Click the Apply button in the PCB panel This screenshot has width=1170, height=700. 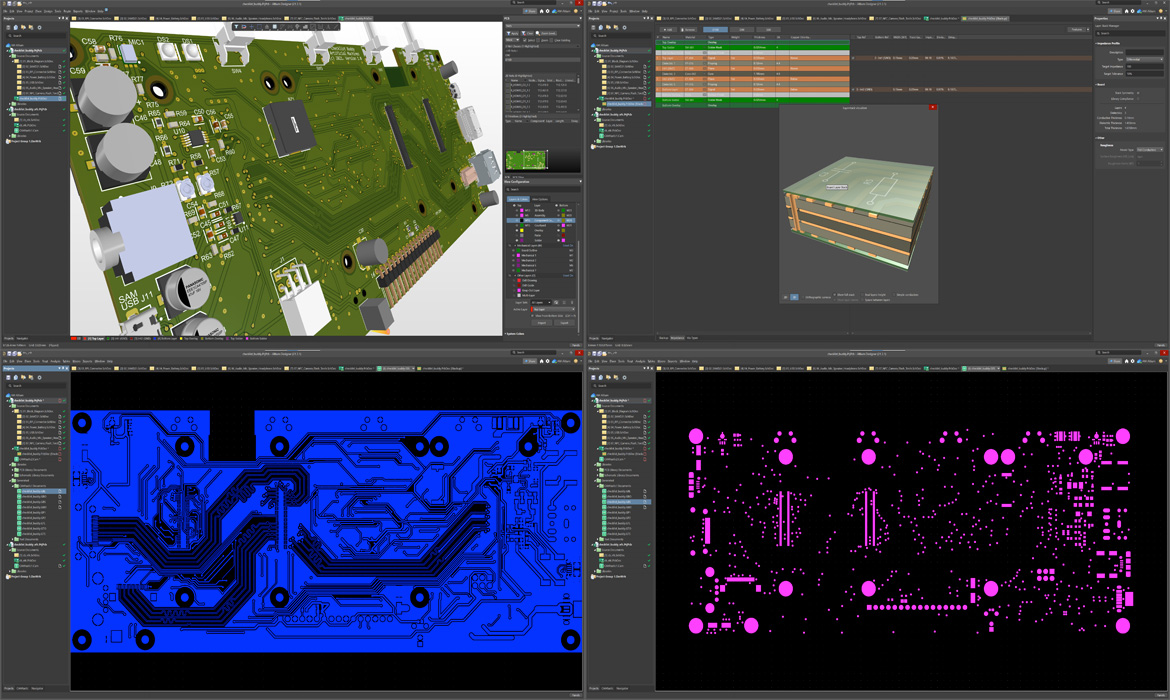point(513,33)
